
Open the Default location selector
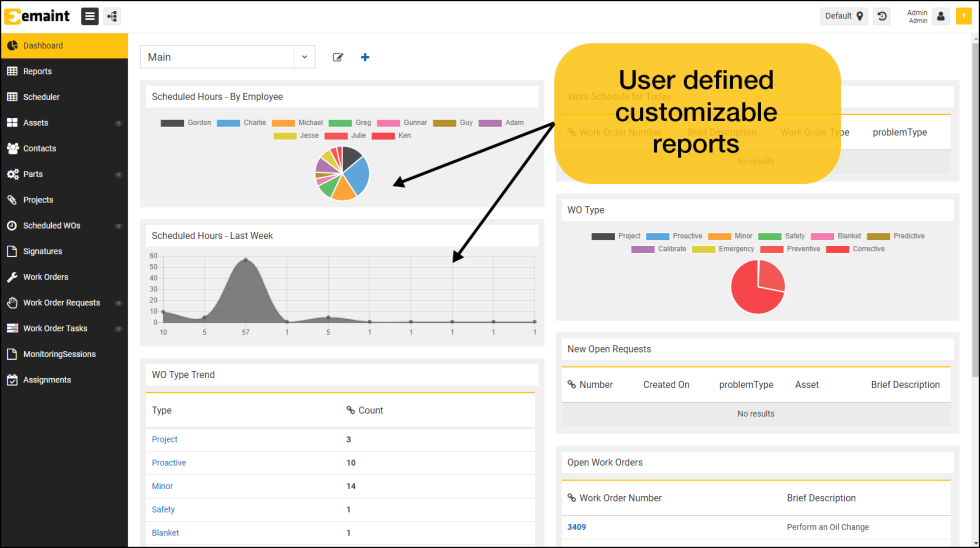tap(844, 16)
